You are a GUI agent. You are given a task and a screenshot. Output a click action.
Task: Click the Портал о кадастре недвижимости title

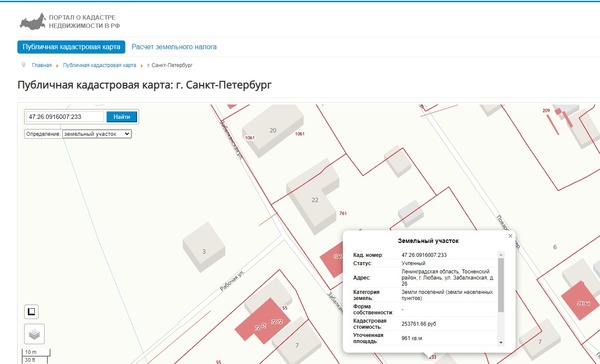84,21
